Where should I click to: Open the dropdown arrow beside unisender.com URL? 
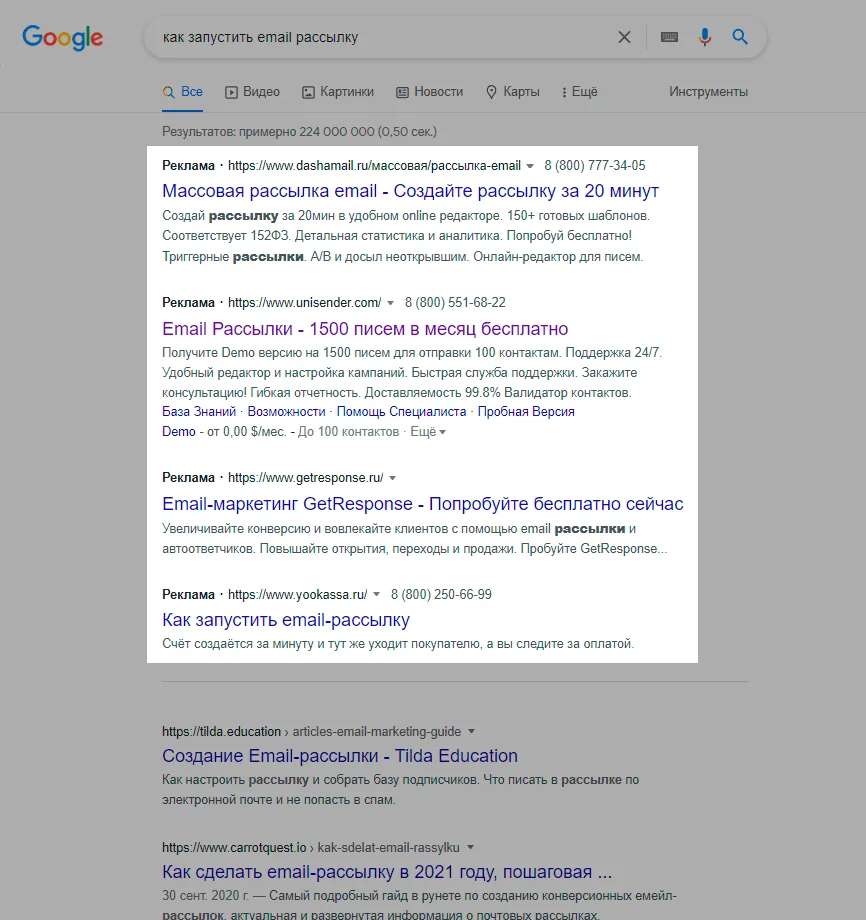click(390, 303)
